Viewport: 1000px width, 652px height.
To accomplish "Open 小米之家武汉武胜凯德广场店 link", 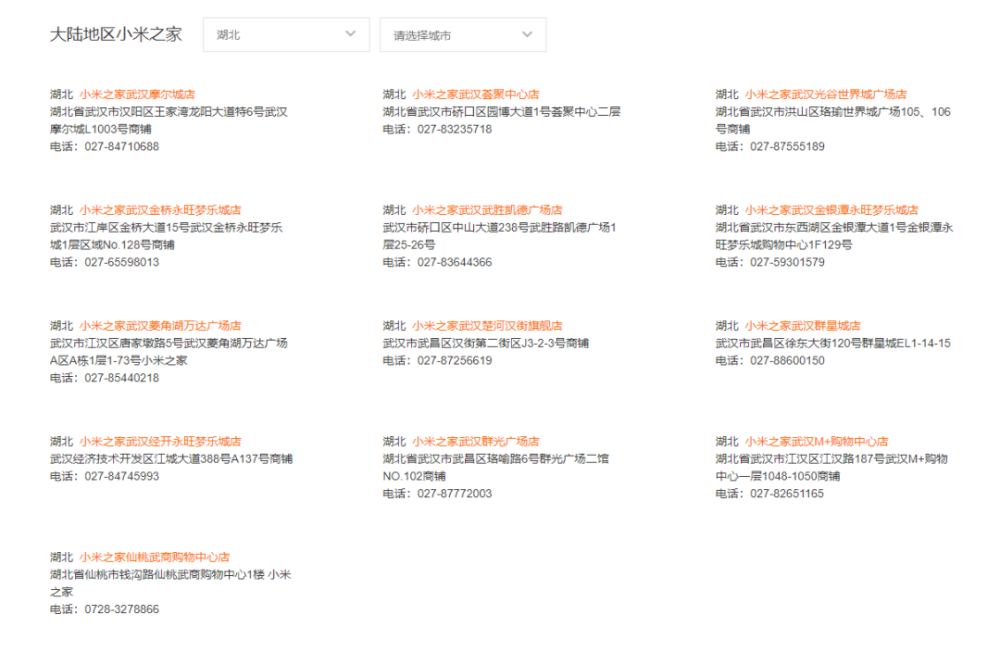I will pos(487,210).
